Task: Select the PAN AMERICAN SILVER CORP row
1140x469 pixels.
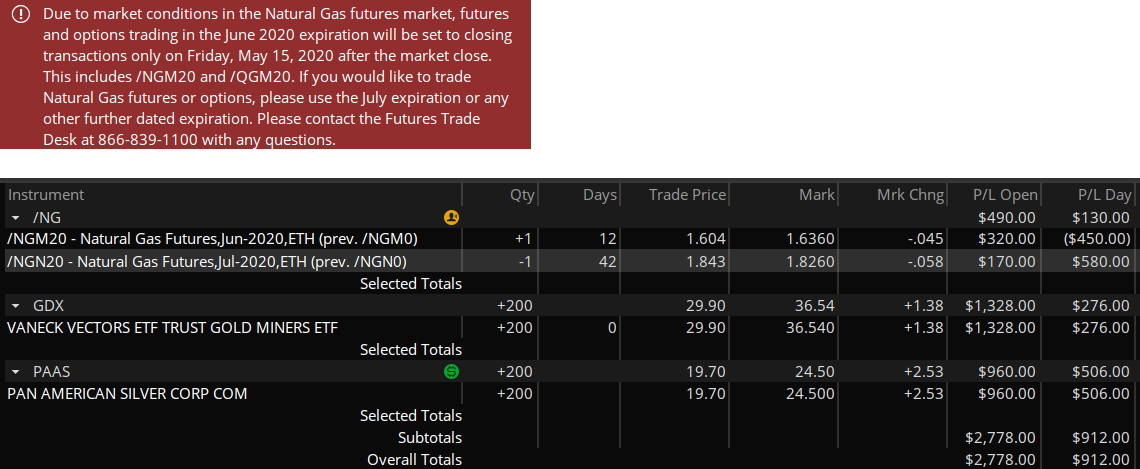Action: point(570,394)
